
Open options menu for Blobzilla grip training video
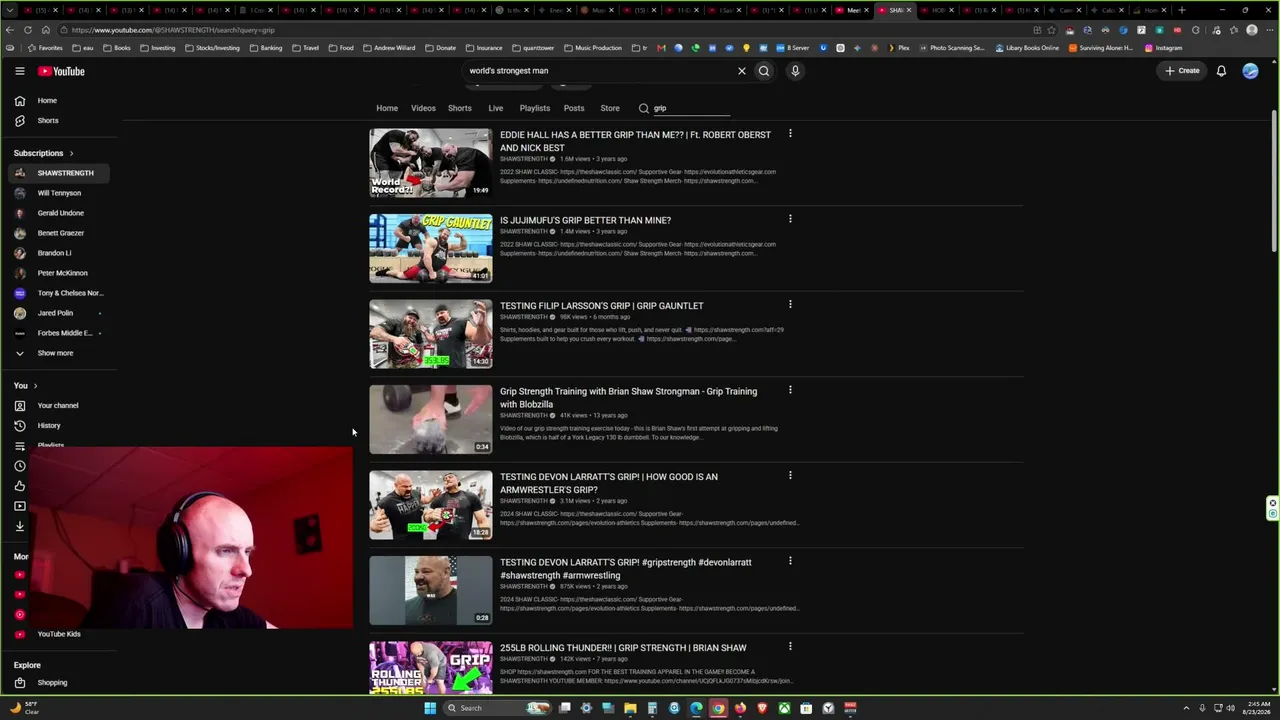790,390
